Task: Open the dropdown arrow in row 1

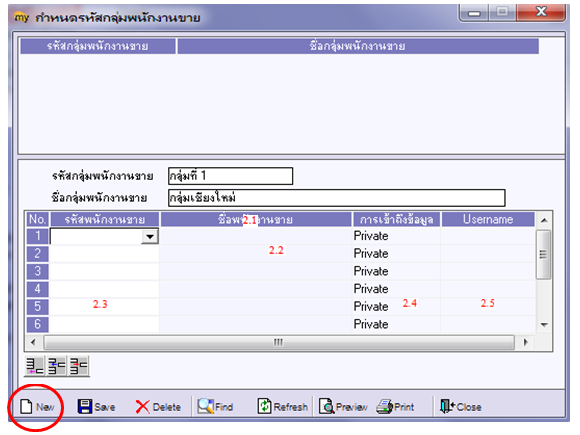Action: pyautogui.click(x=150, y=236)
